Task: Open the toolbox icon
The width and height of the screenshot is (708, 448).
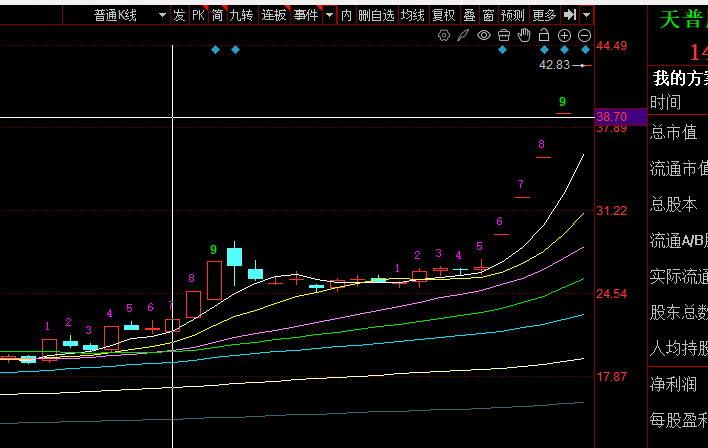Action: pyautogui.click(x=504, y=35)
